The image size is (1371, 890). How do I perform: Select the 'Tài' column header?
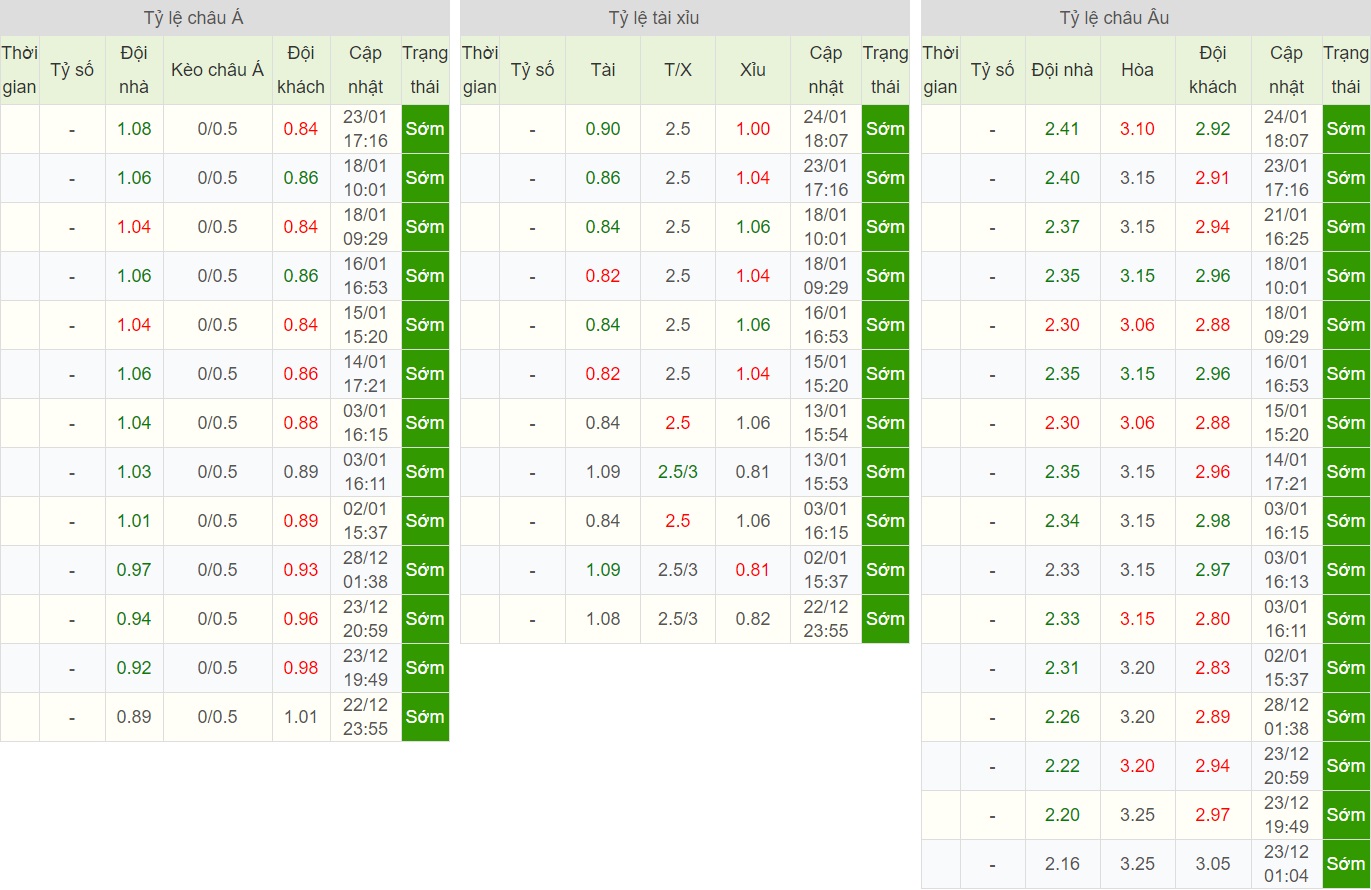(603, 70)
